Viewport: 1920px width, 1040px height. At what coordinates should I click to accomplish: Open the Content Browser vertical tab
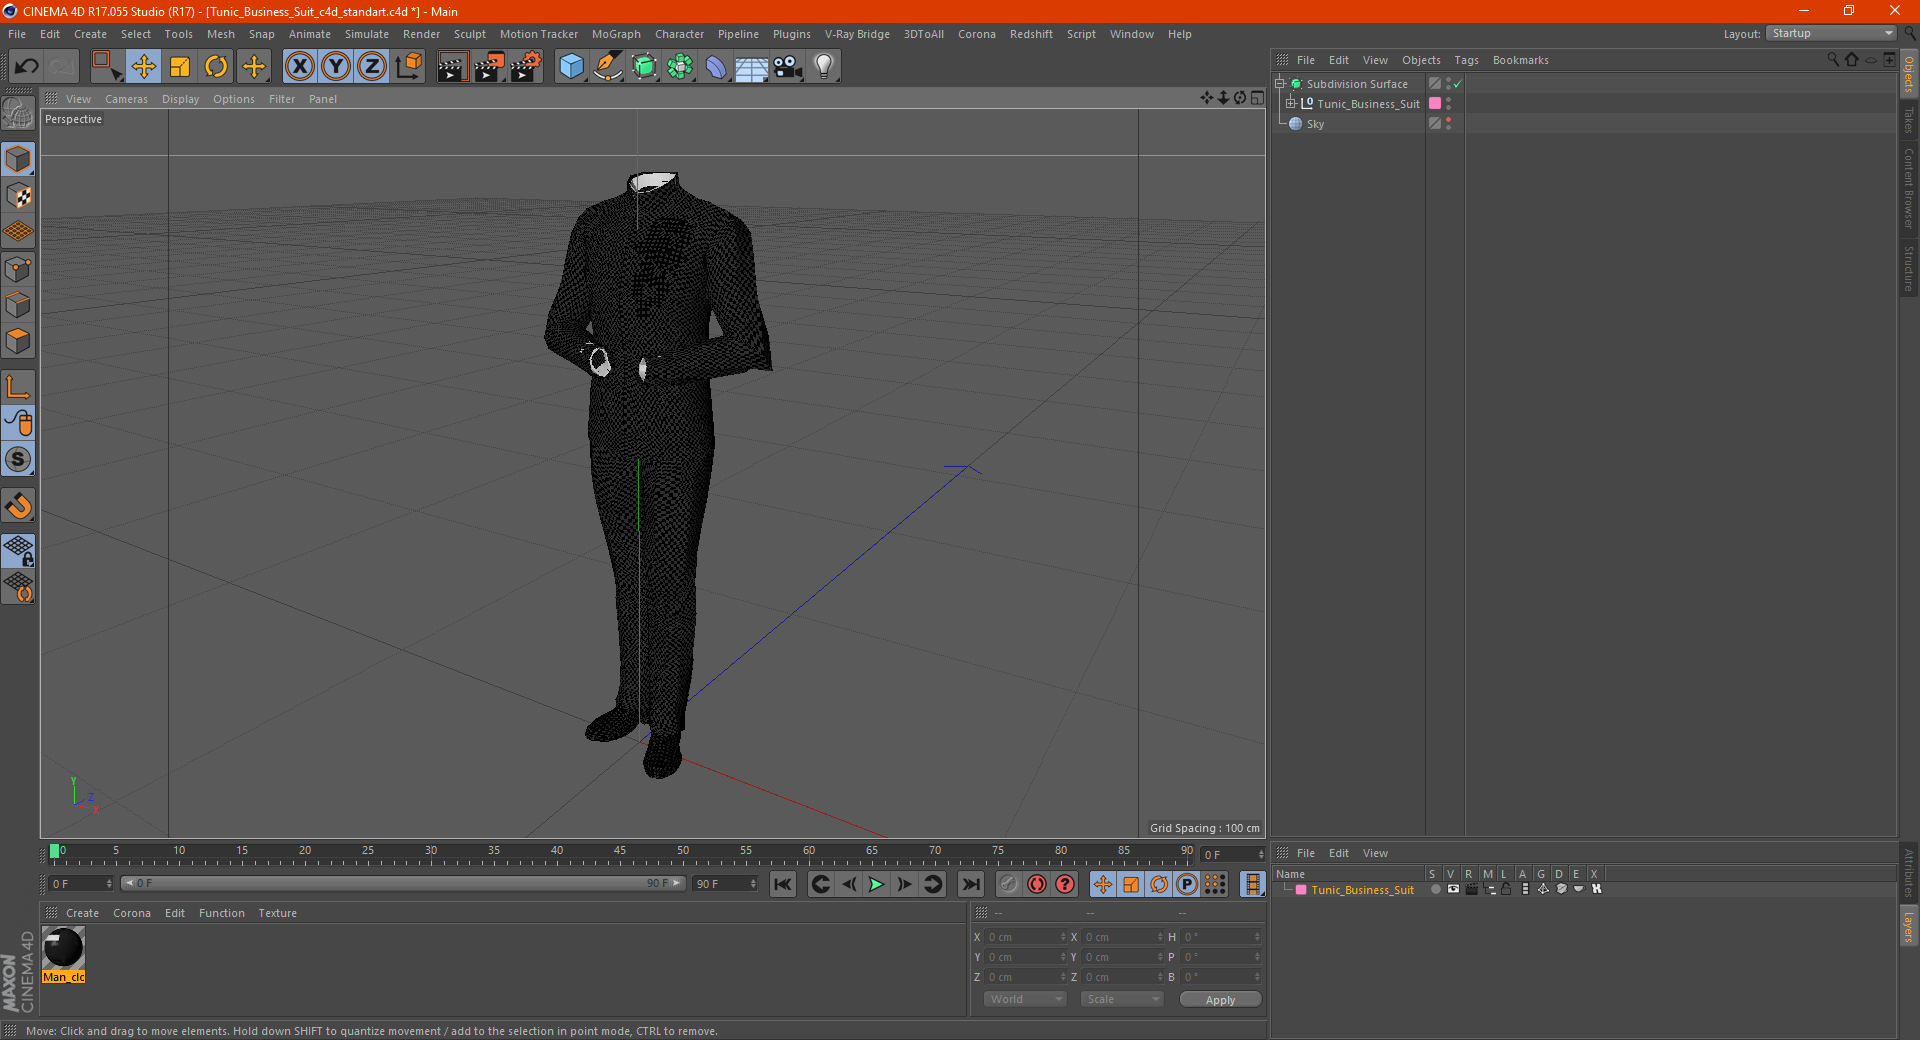coord(1909,188)
